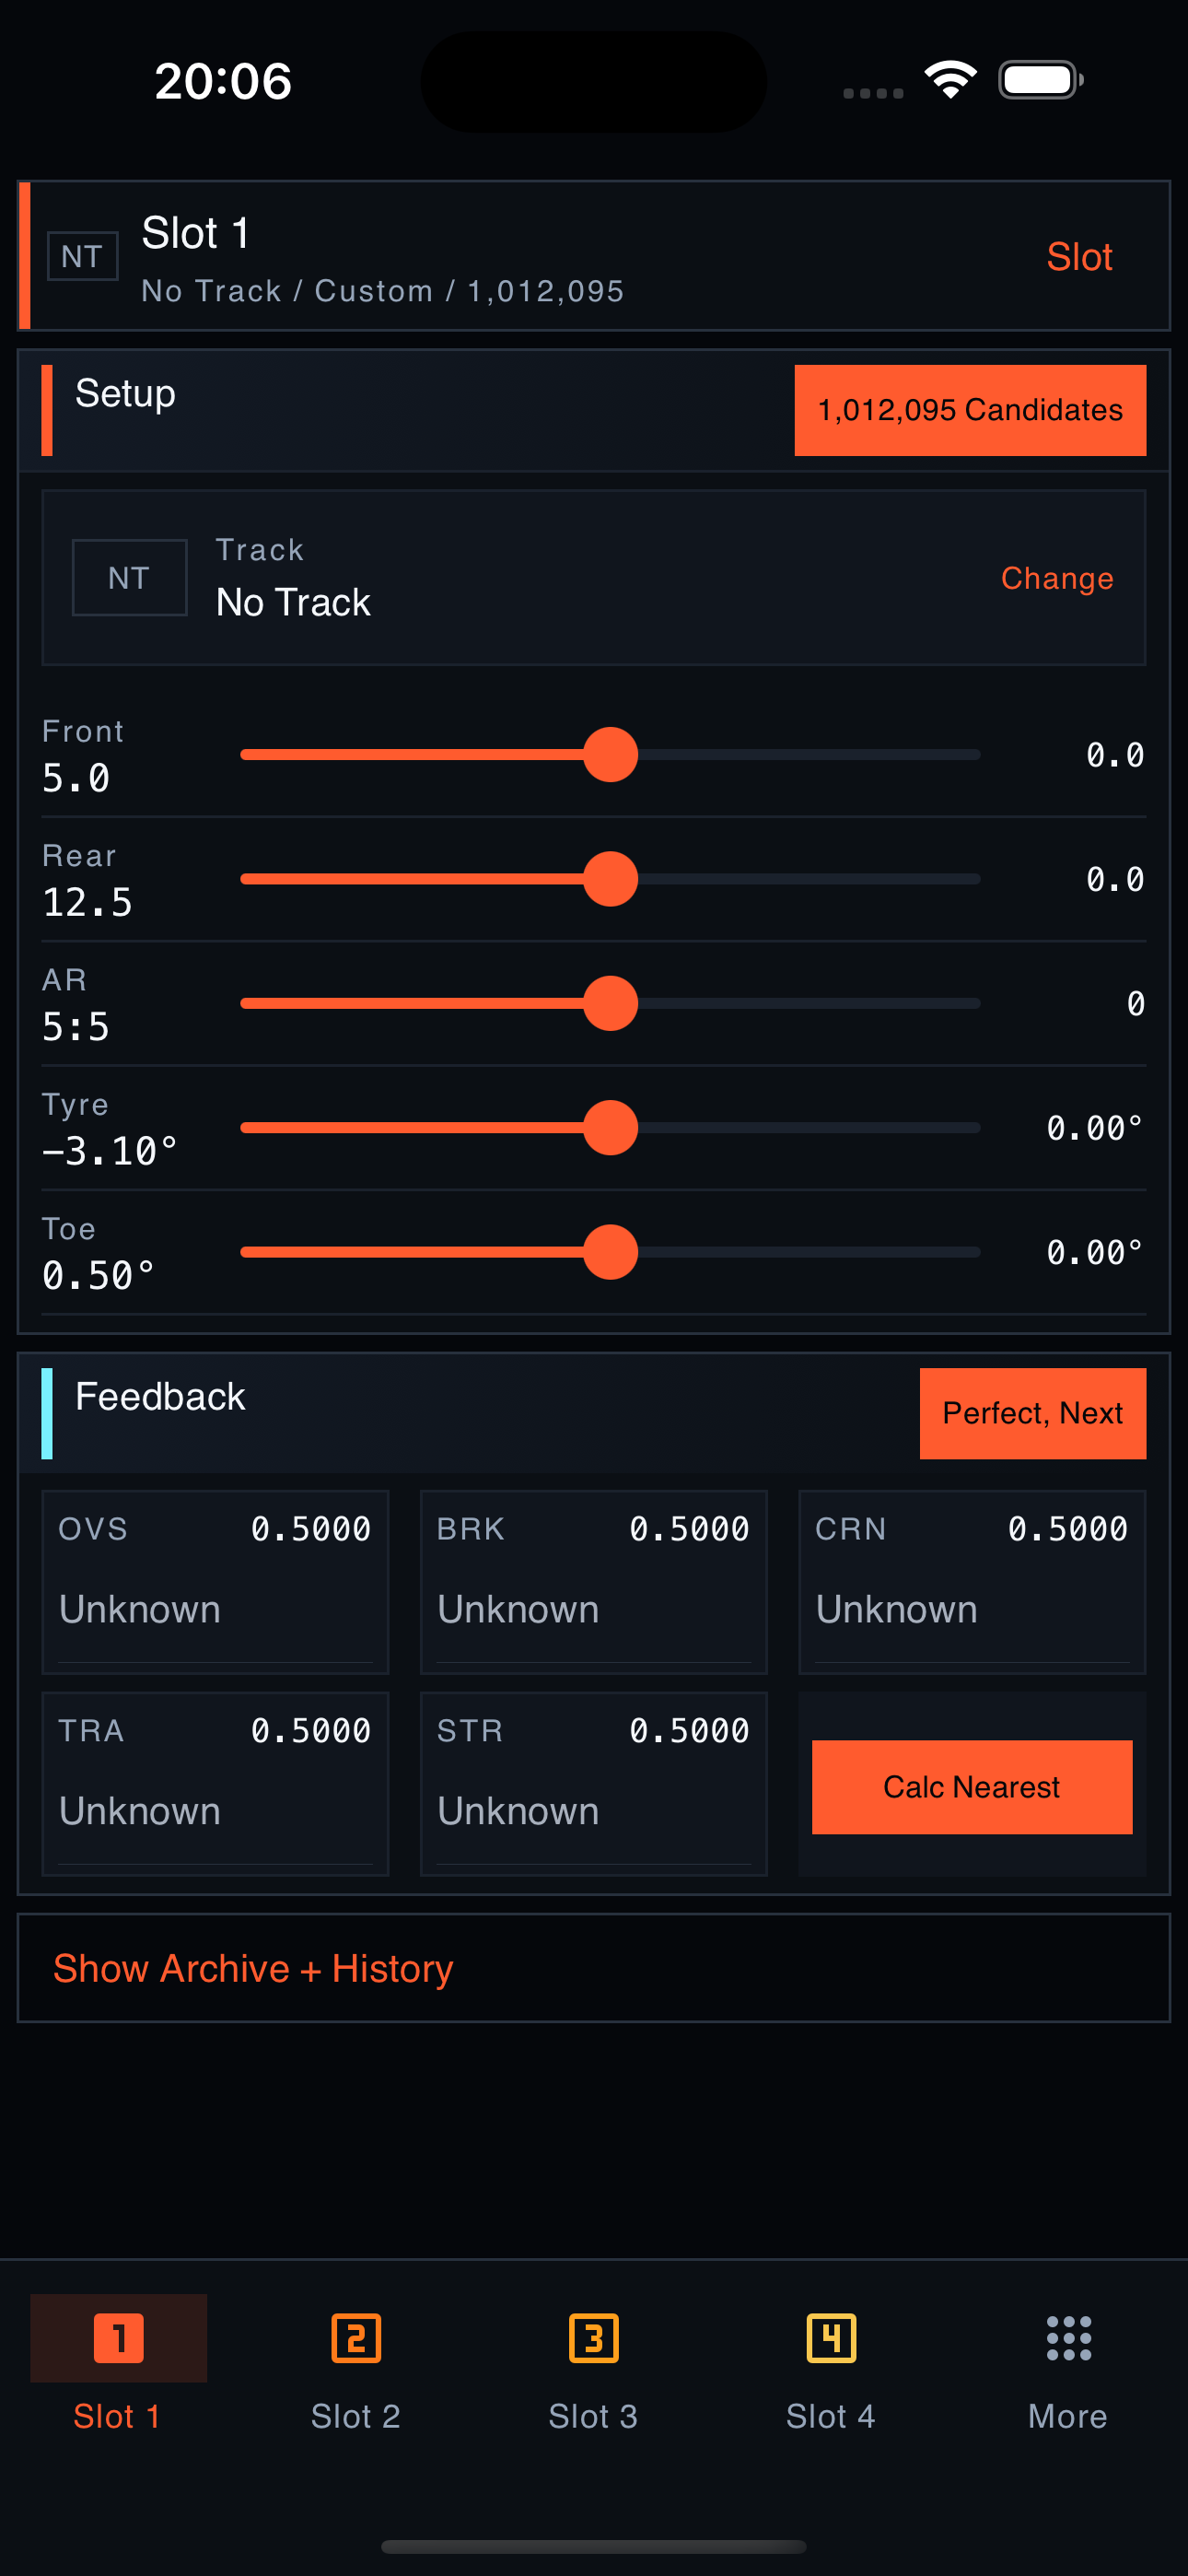Click the Change link in Track row

click(x=1056, y=578)
